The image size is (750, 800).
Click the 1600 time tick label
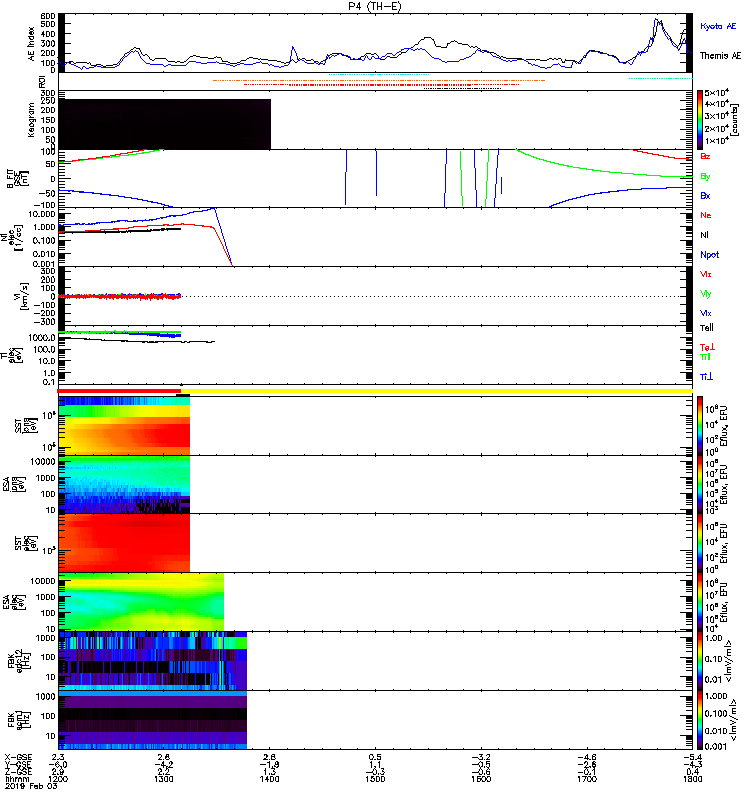[x=481, y=779]
